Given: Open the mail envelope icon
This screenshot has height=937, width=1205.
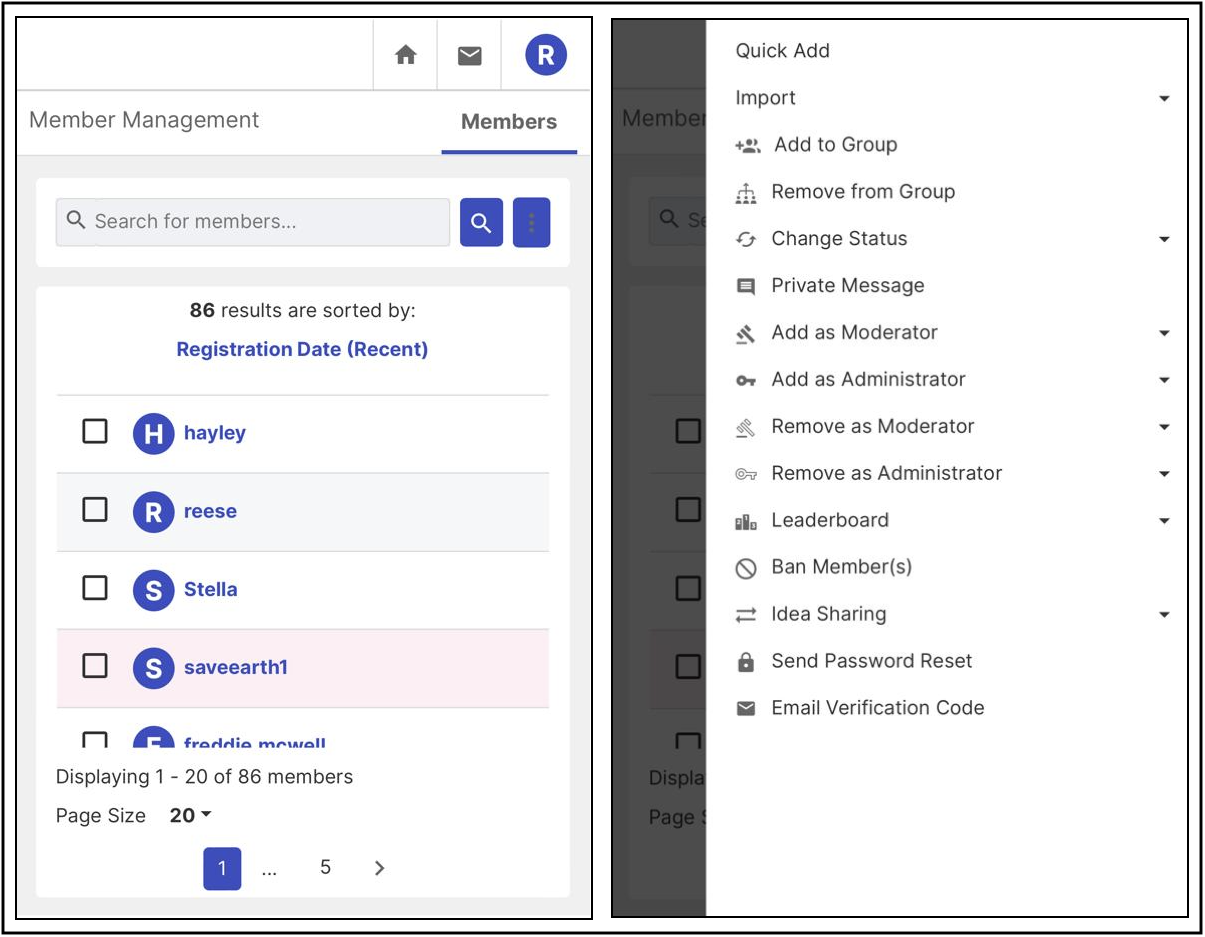Looking at the screenshot, I should (x=469, y=56).
